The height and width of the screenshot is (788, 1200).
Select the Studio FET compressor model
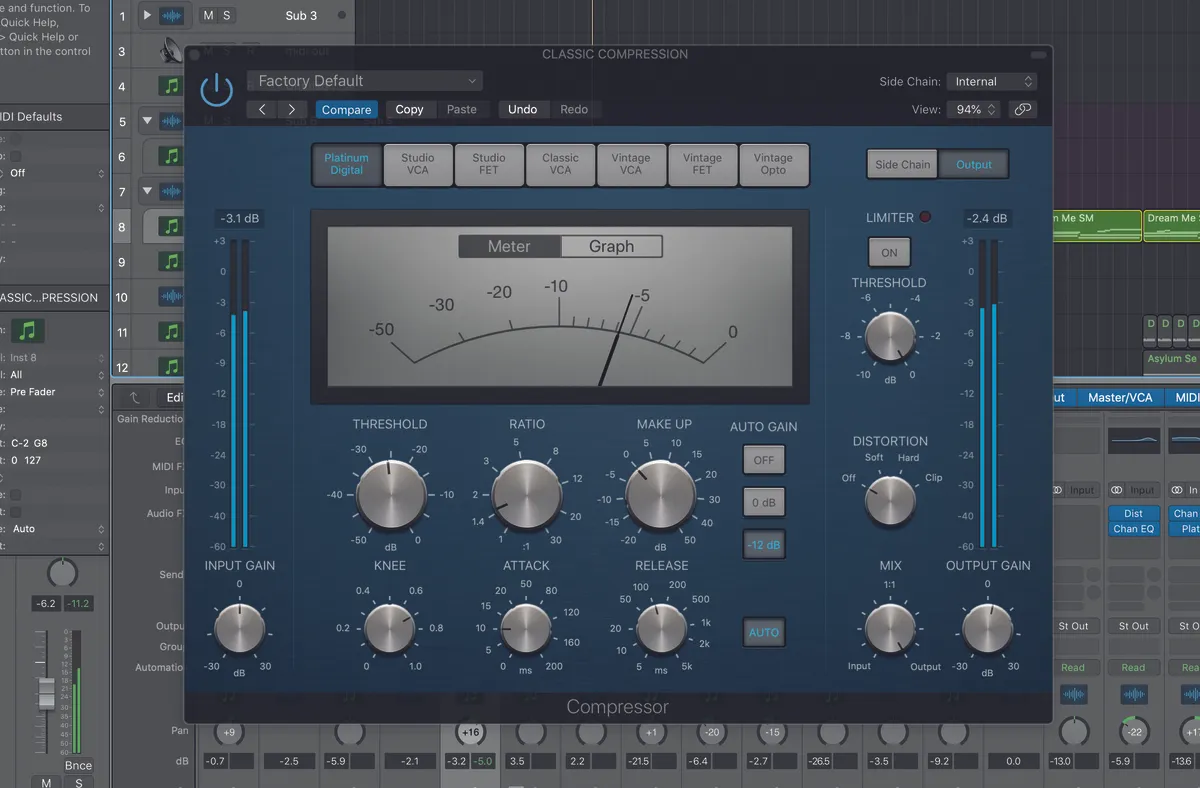(x=489, y=164)
